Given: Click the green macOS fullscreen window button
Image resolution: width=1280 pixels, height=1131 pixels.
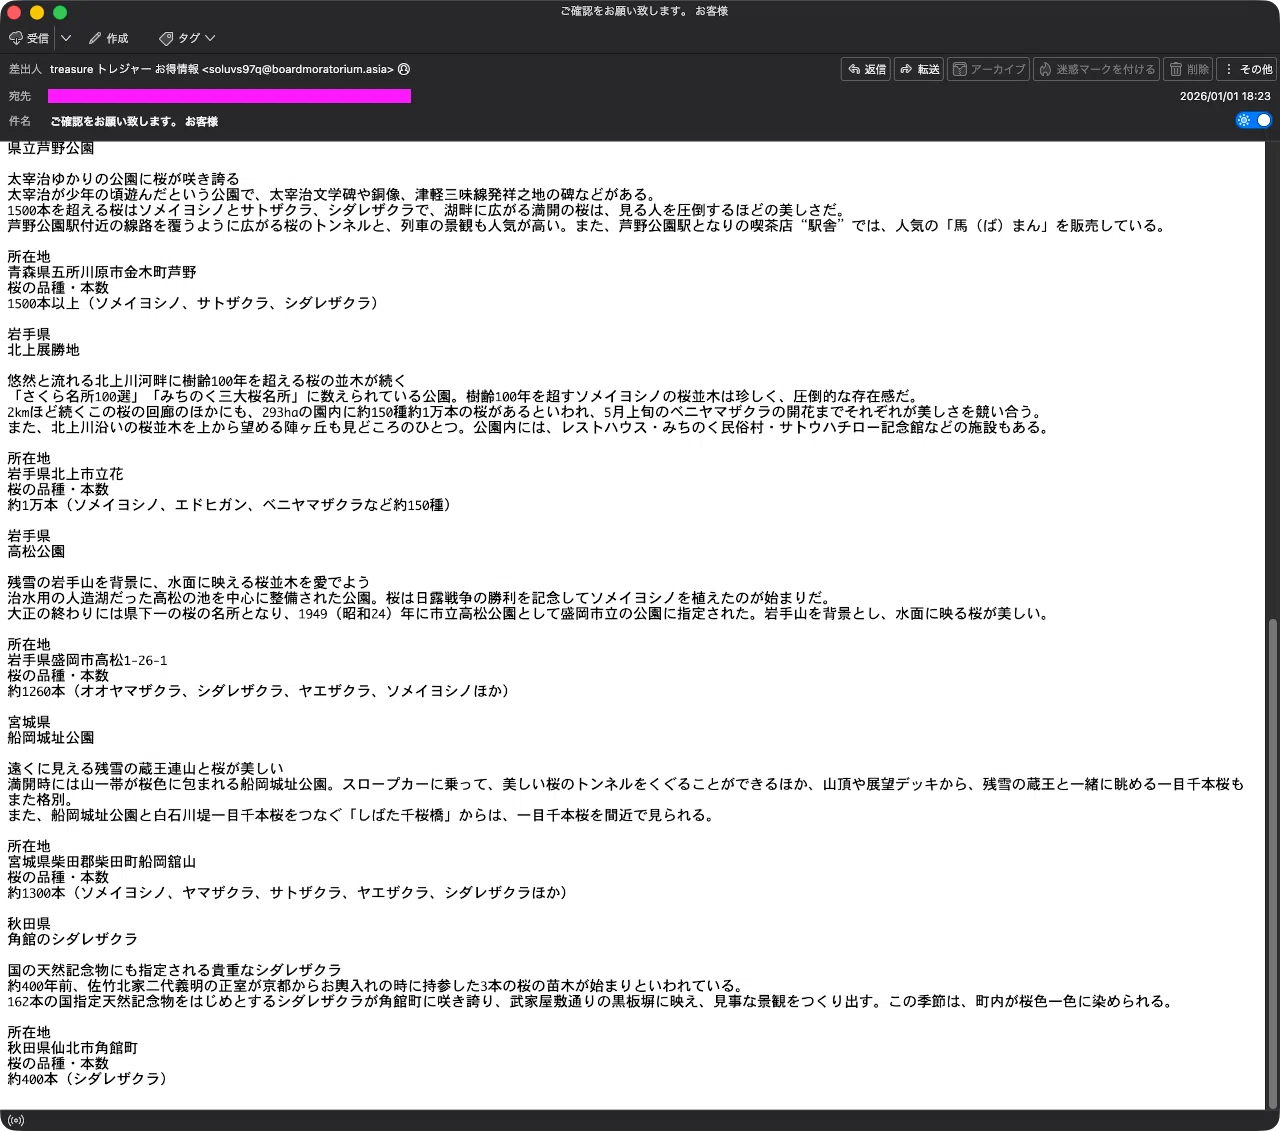Looking at the screenshot, I should point(60,12).
